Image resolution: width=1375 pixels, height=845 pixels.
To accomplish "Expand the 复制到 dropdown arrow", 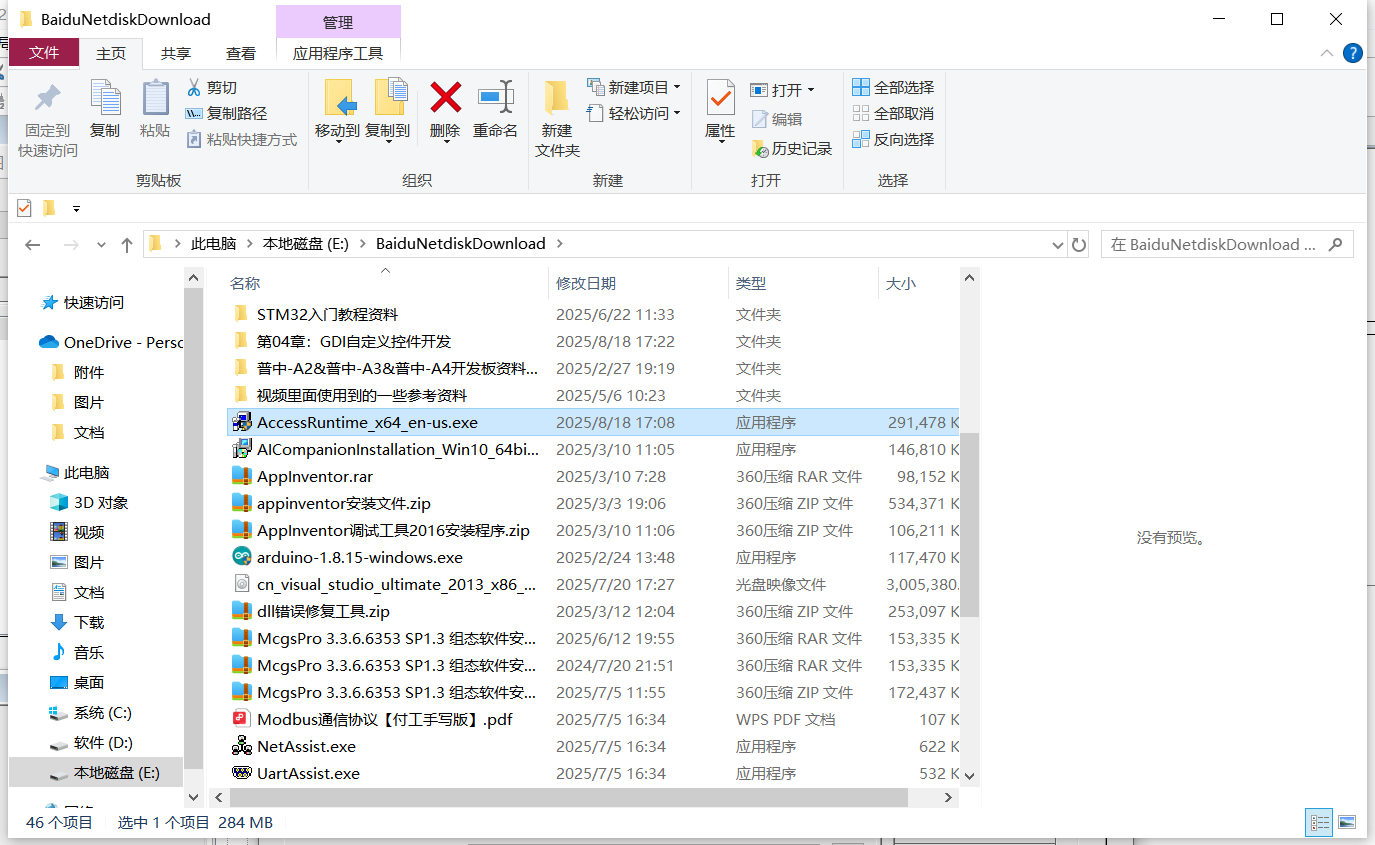I will pyautogui.click(x=389, y=143).
